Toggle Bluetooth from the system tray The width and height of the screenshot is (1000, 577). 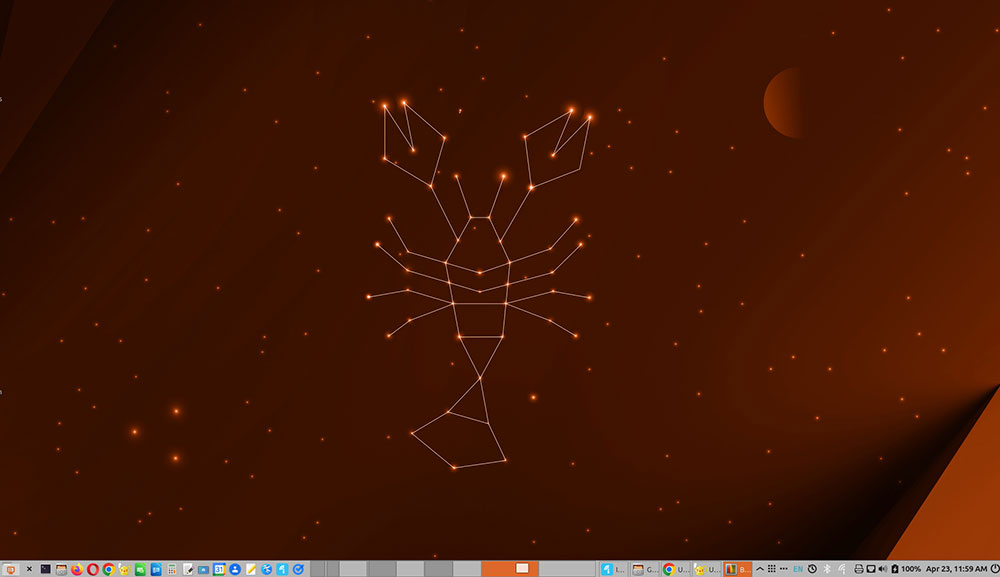click(826, 568)
